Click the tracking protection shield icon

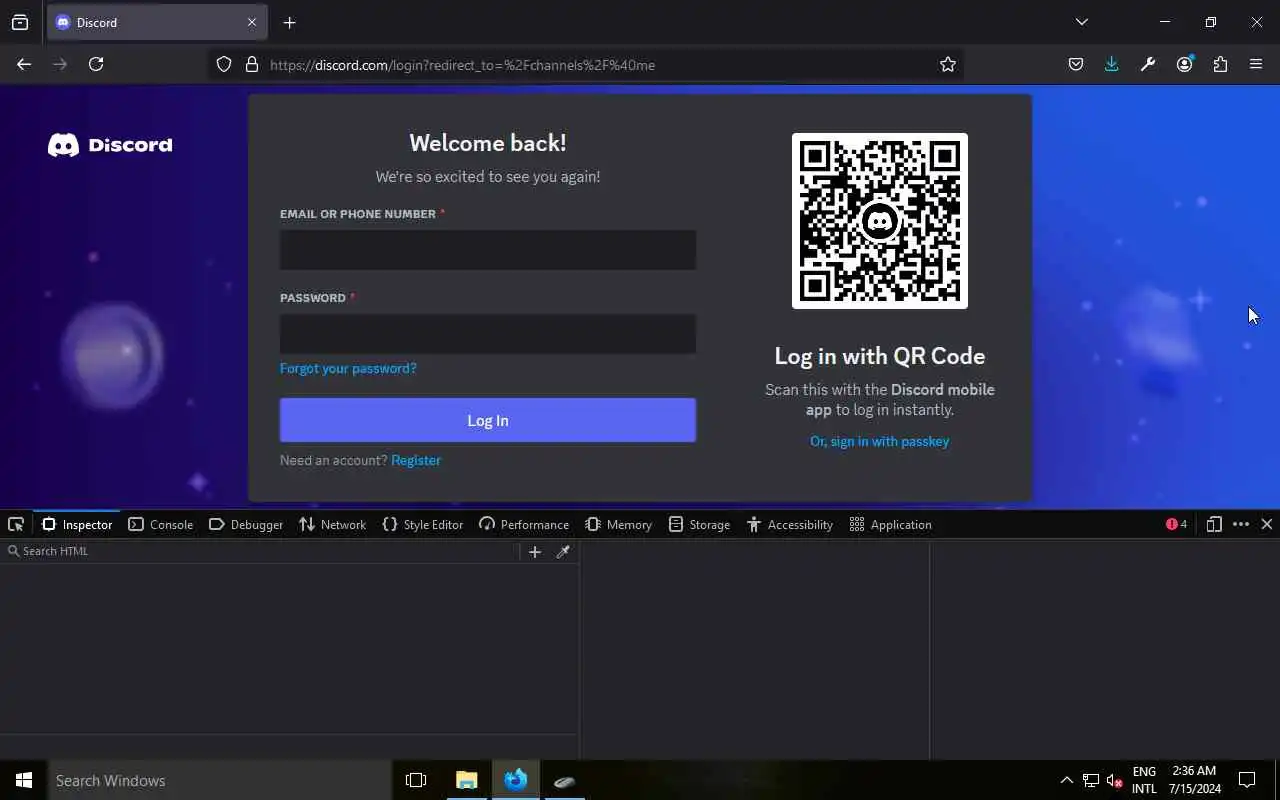pyautogui.click(x=224, y=64)
